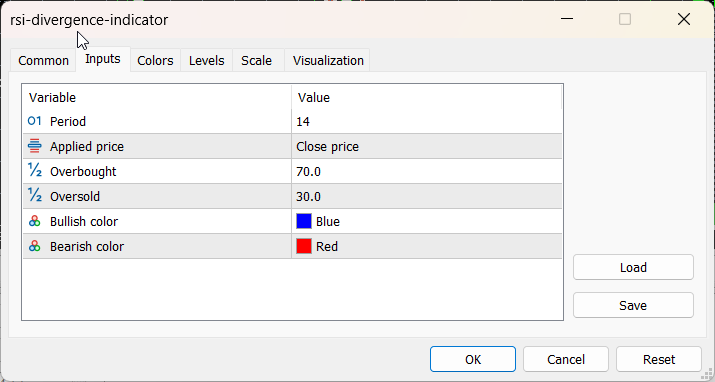Image resolution: width=715 pixels, height=382 pixels.
Task: Edit the Overbought value 70.0
Action: point(426,171)
